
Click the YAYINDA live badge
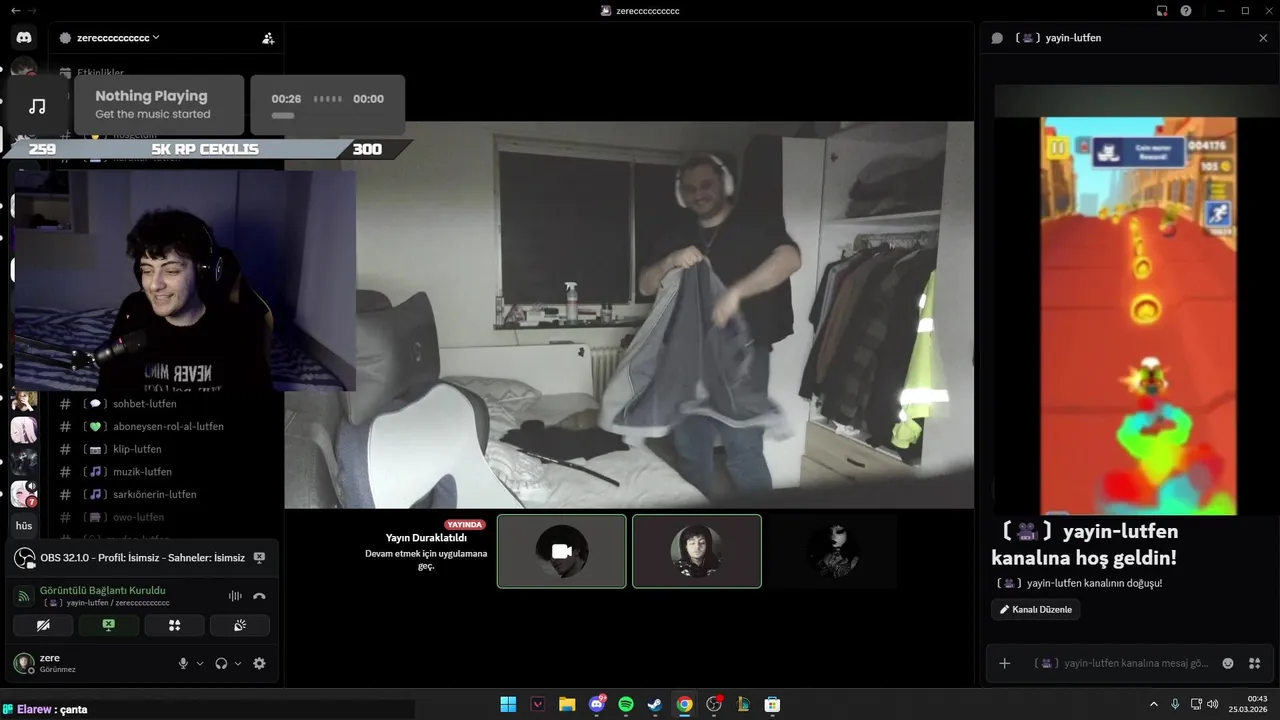point(465,524)
